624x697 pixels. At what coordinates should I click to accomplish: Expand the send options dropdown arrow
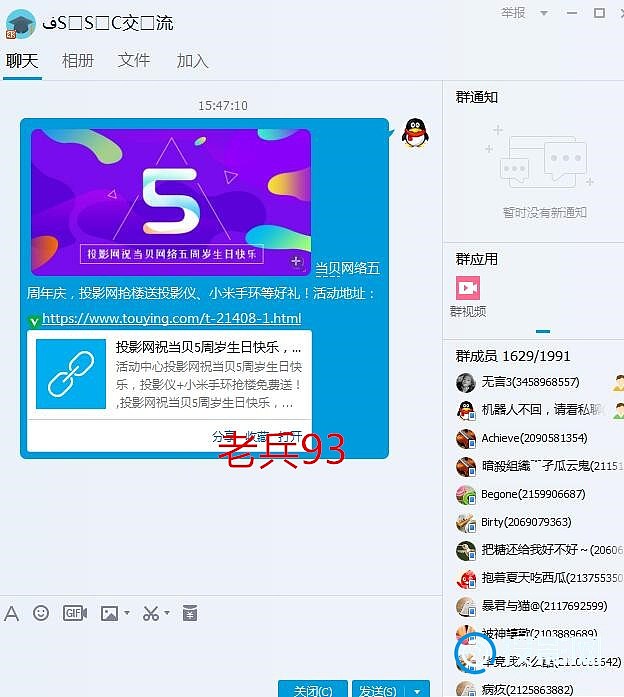pyautogui.click(x=417, y=690)
